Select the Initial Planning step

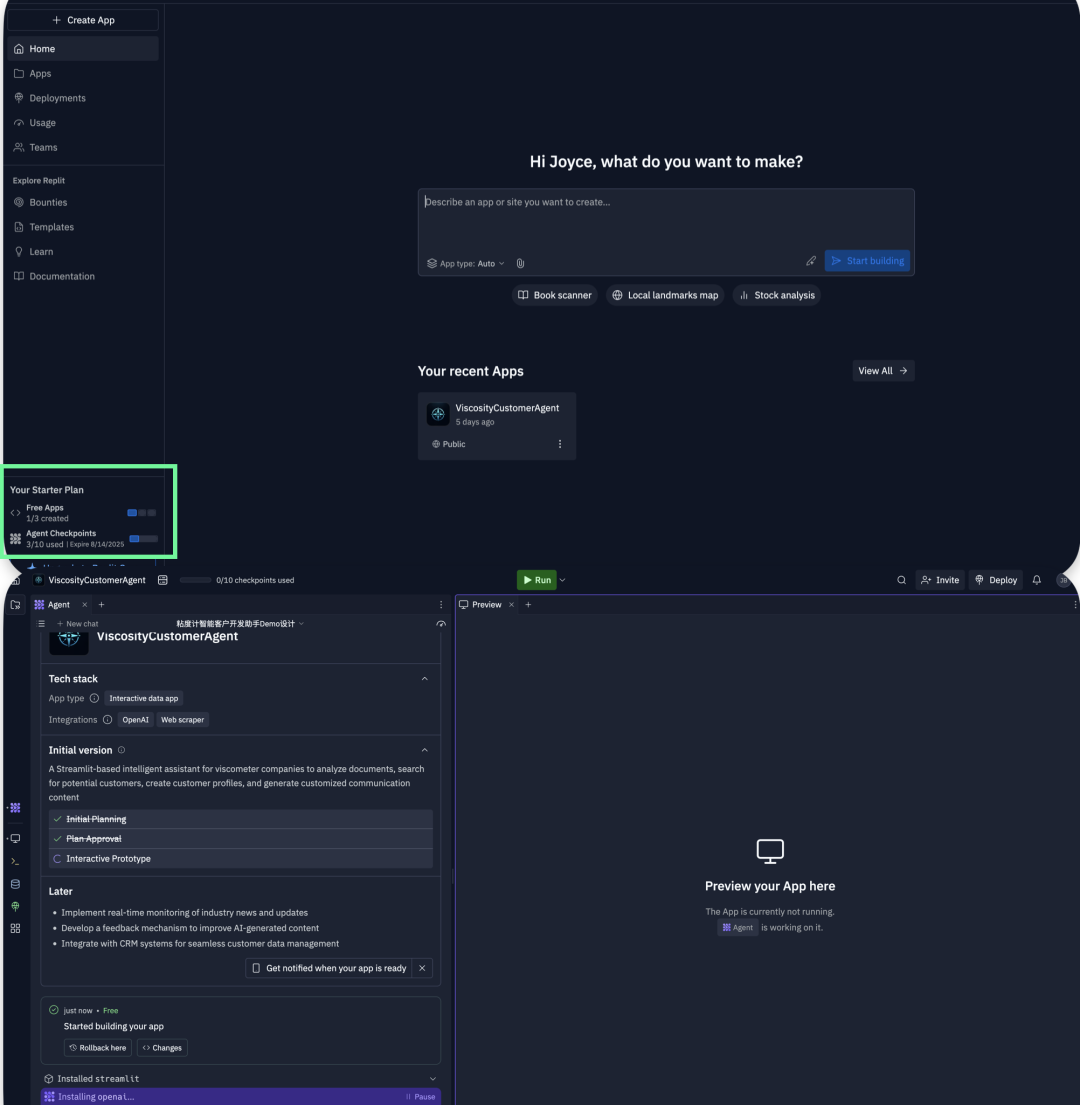(240, 819)
